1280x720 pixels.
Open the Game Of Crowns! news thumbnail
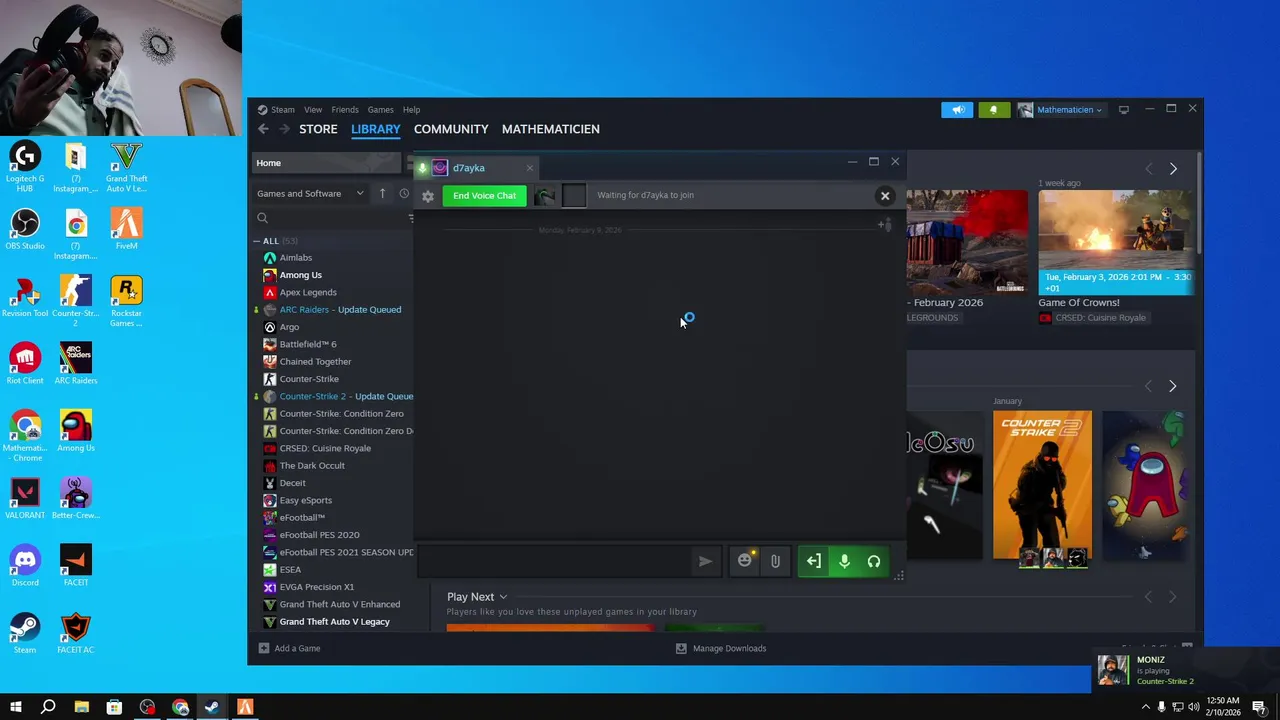point(1115,242)
